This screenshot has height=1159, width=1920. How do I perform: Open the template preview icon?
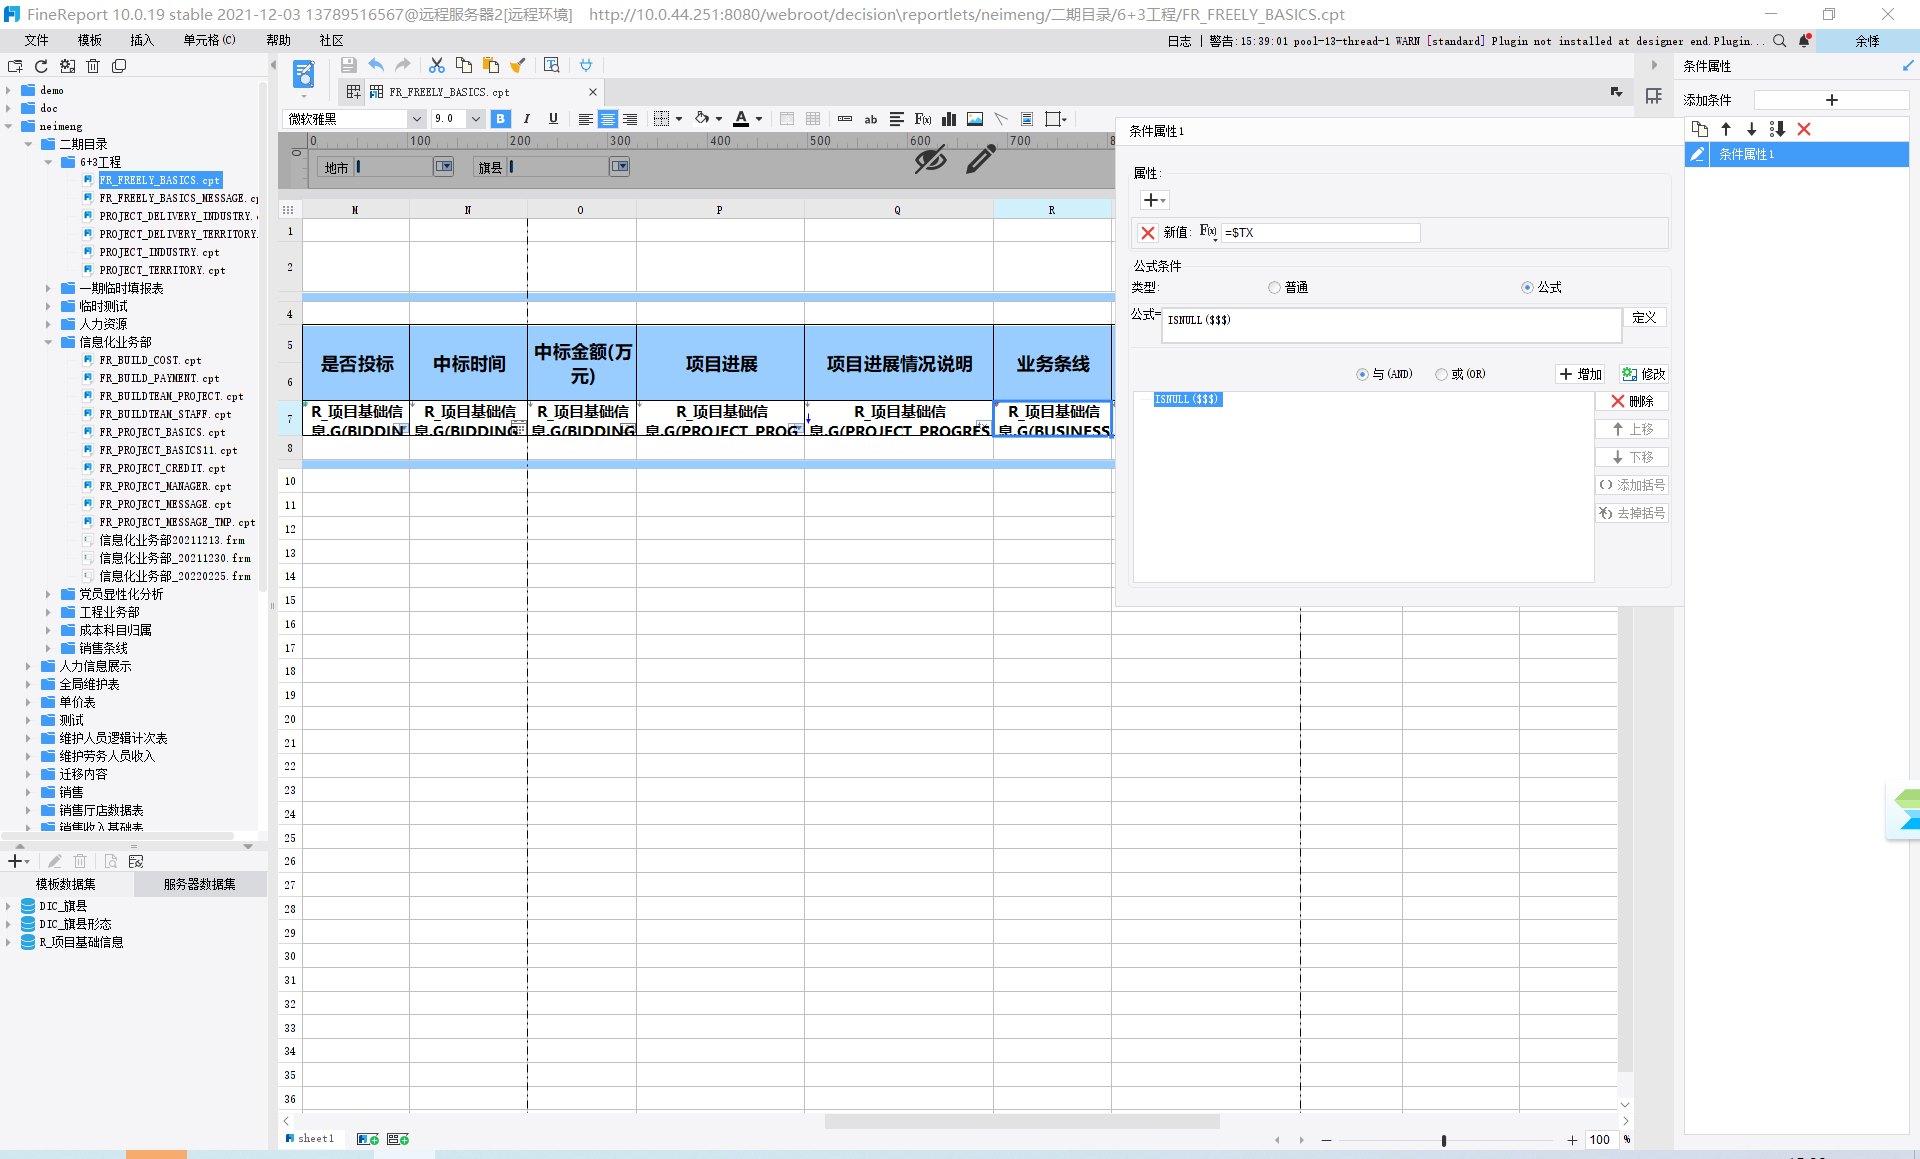551,65
